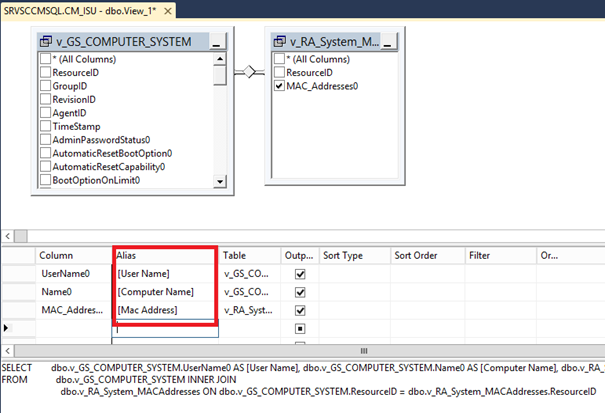This screenshot has height=413, width=605.
Task: Click the column list scroll down arrow
Action: point(220,181)
